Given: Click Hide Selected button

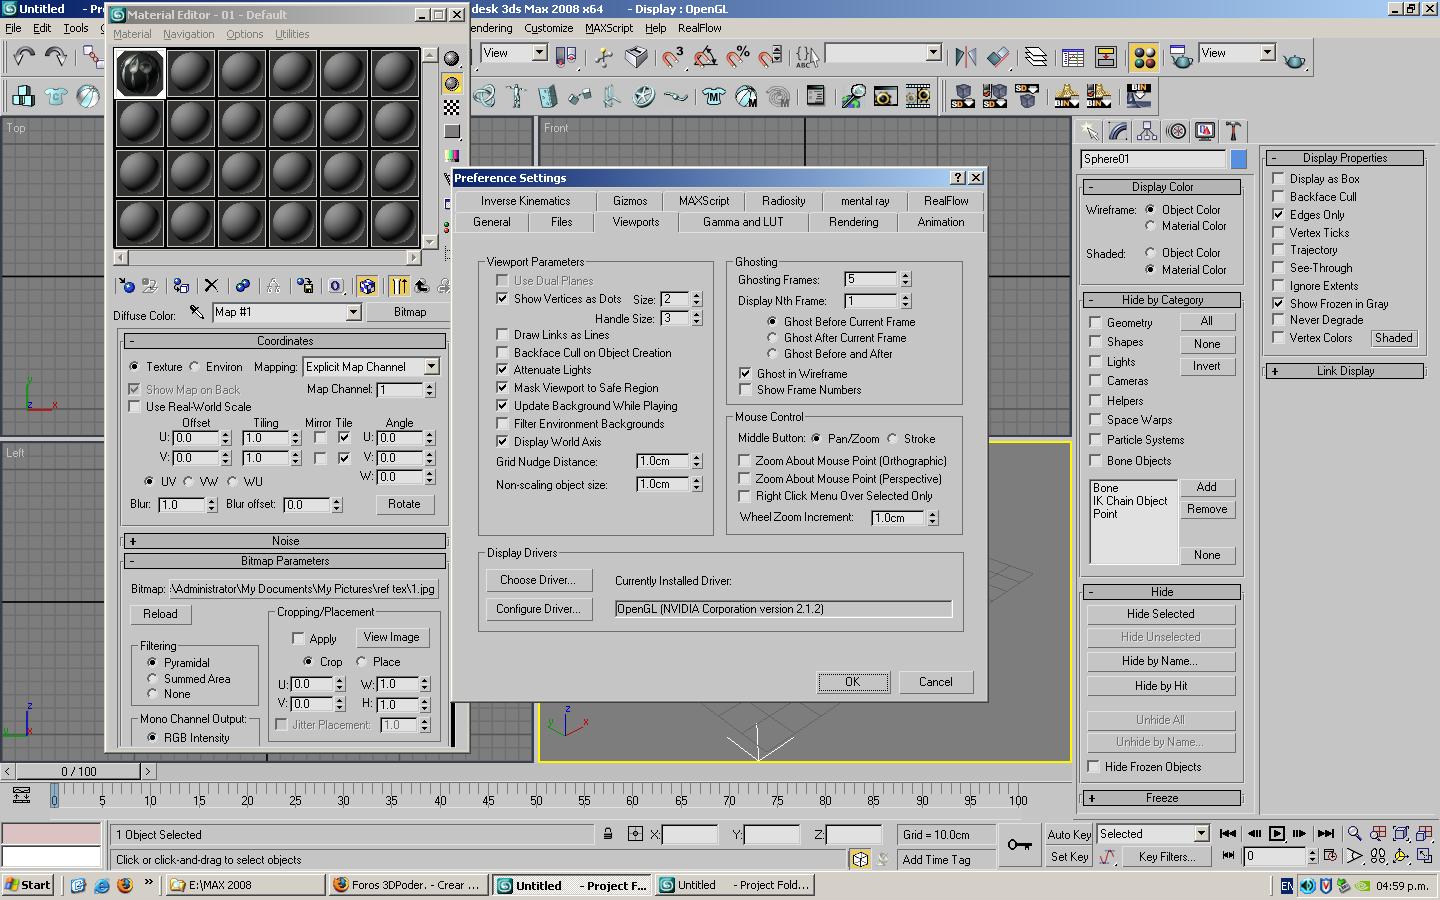Looking at the screenshot, I should pyautogui.click(x=1160, y=614).
